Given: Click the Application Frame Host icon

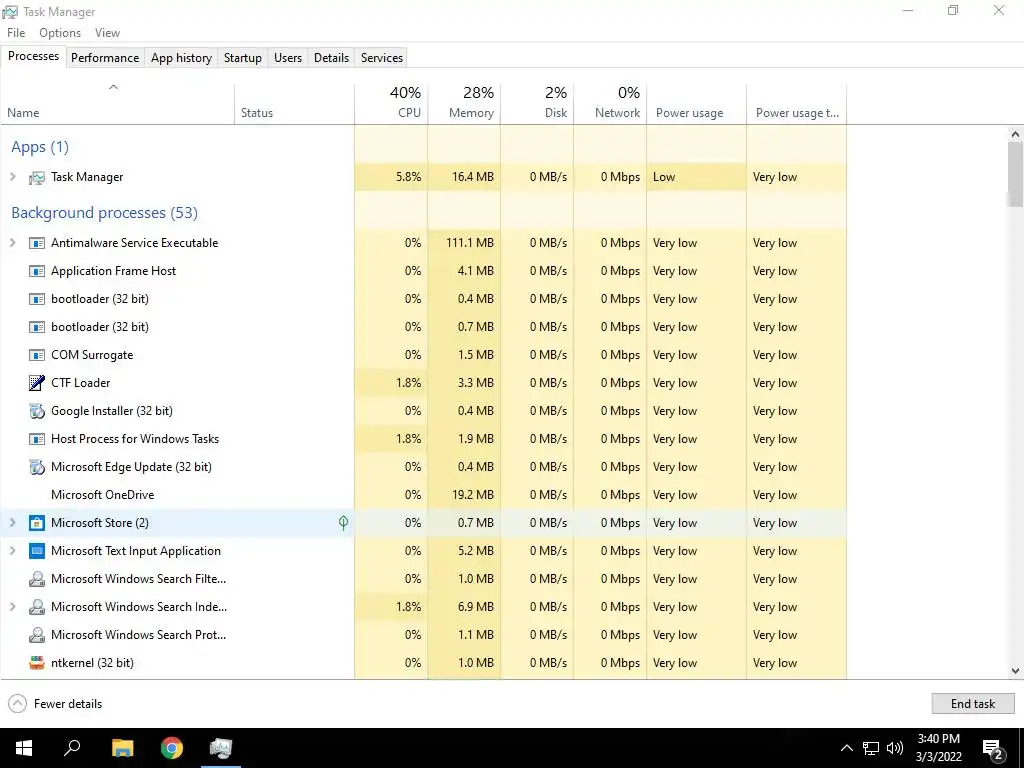Looking at the screenshot, I should pyautogui.click(x=37, y=271).
